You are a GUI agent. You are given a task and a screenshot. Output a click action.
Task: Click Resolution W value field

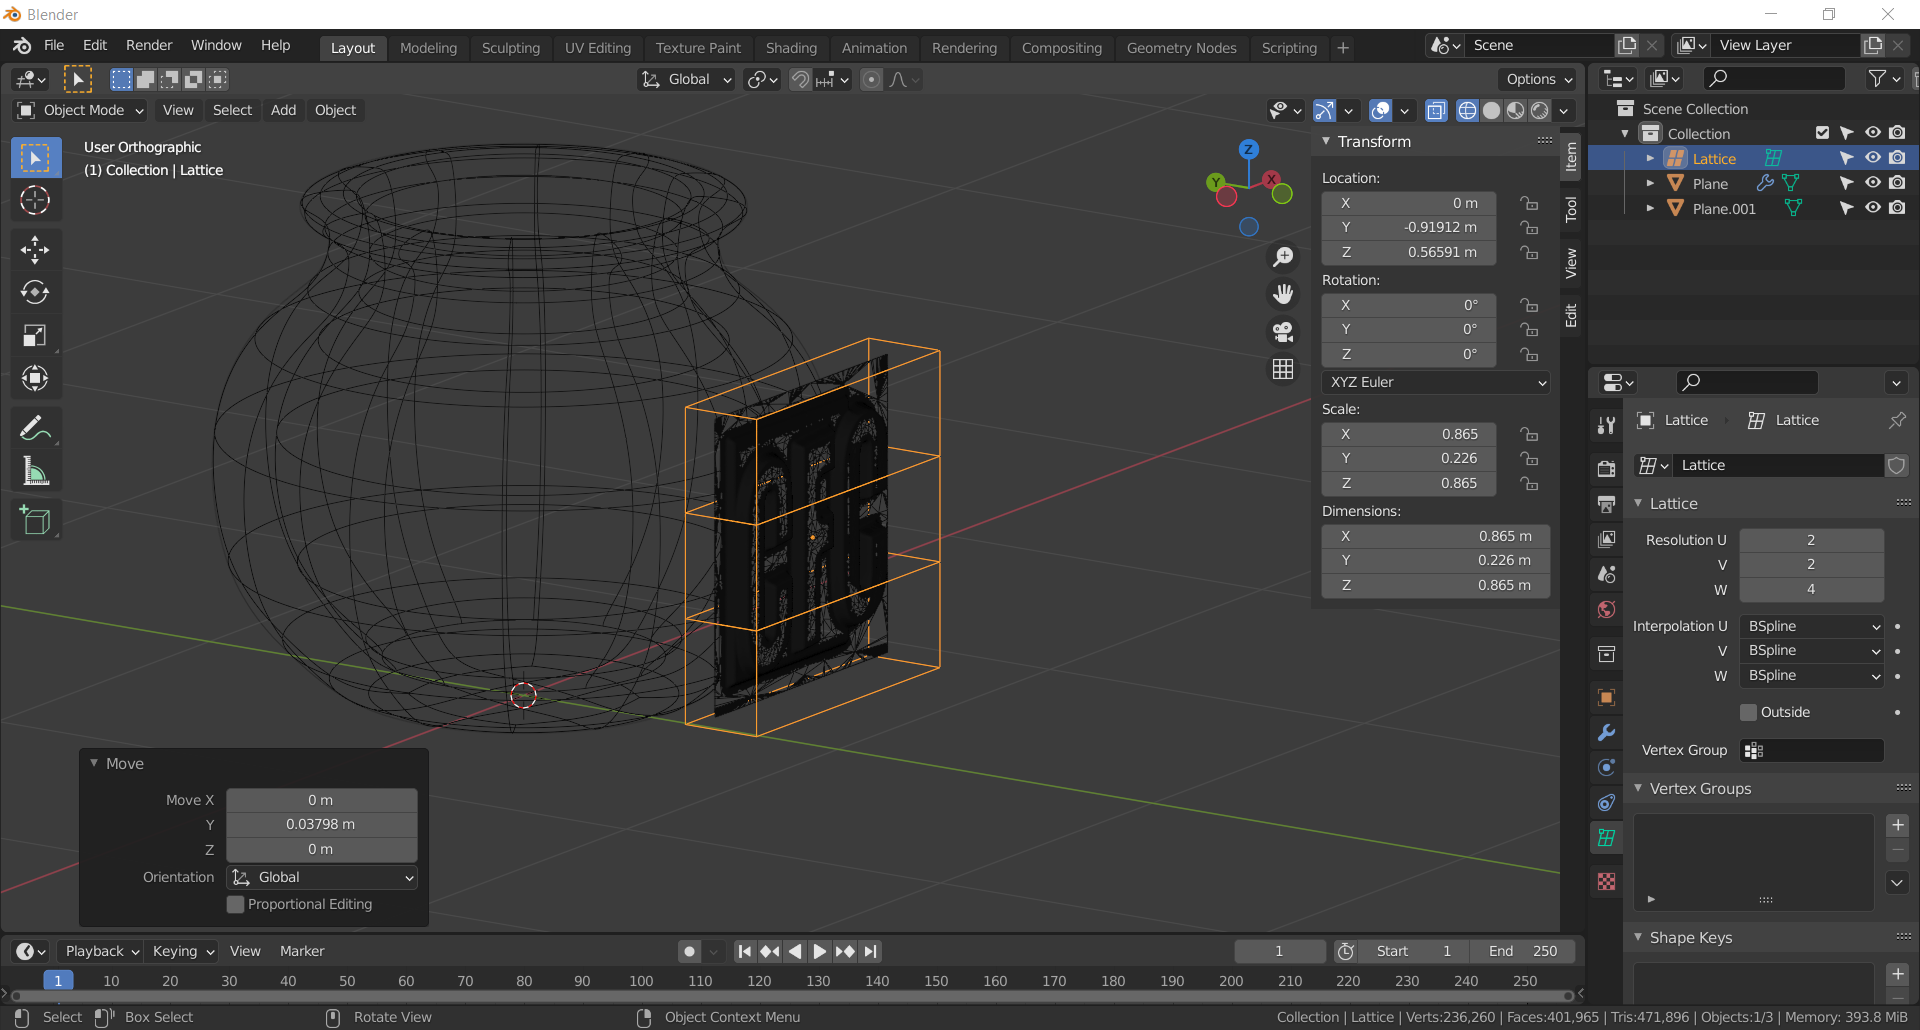[1812, 590]
